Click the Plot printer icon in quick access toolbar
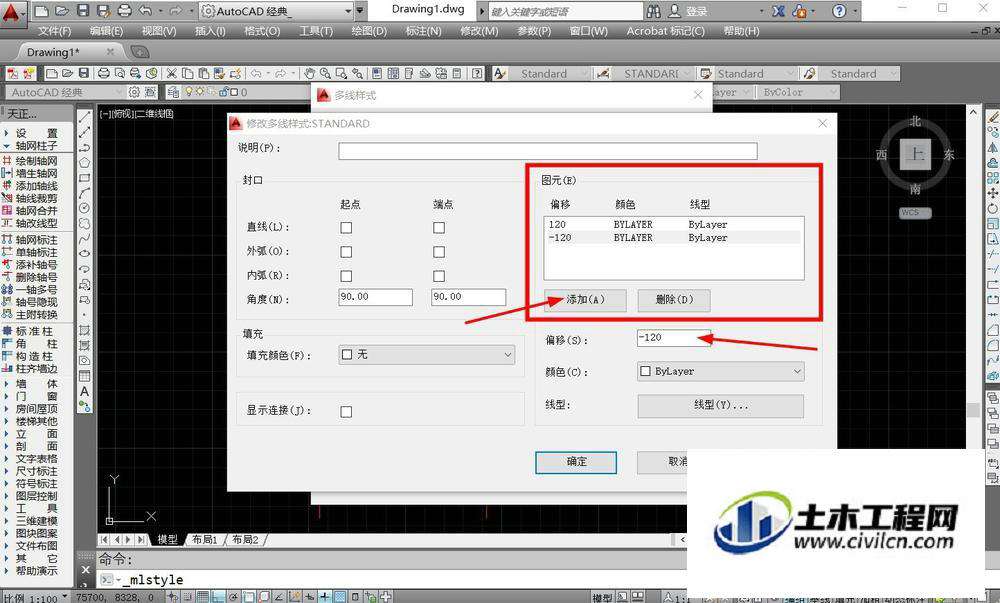The image size is (1000, 603). pyautogui.click(x=125, y=11)
